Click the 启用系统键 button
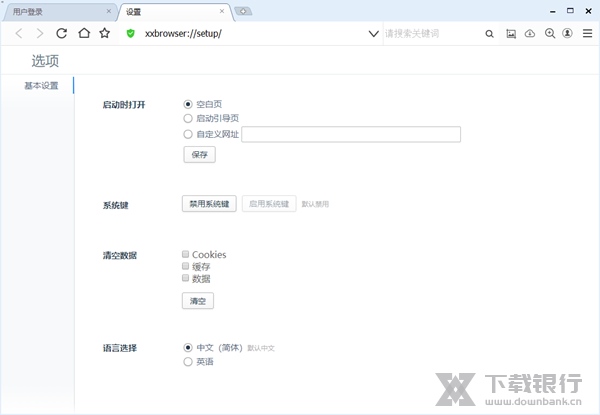Image resolution: width=600 pixels, height=415 pixels. (x=269, y=203)
